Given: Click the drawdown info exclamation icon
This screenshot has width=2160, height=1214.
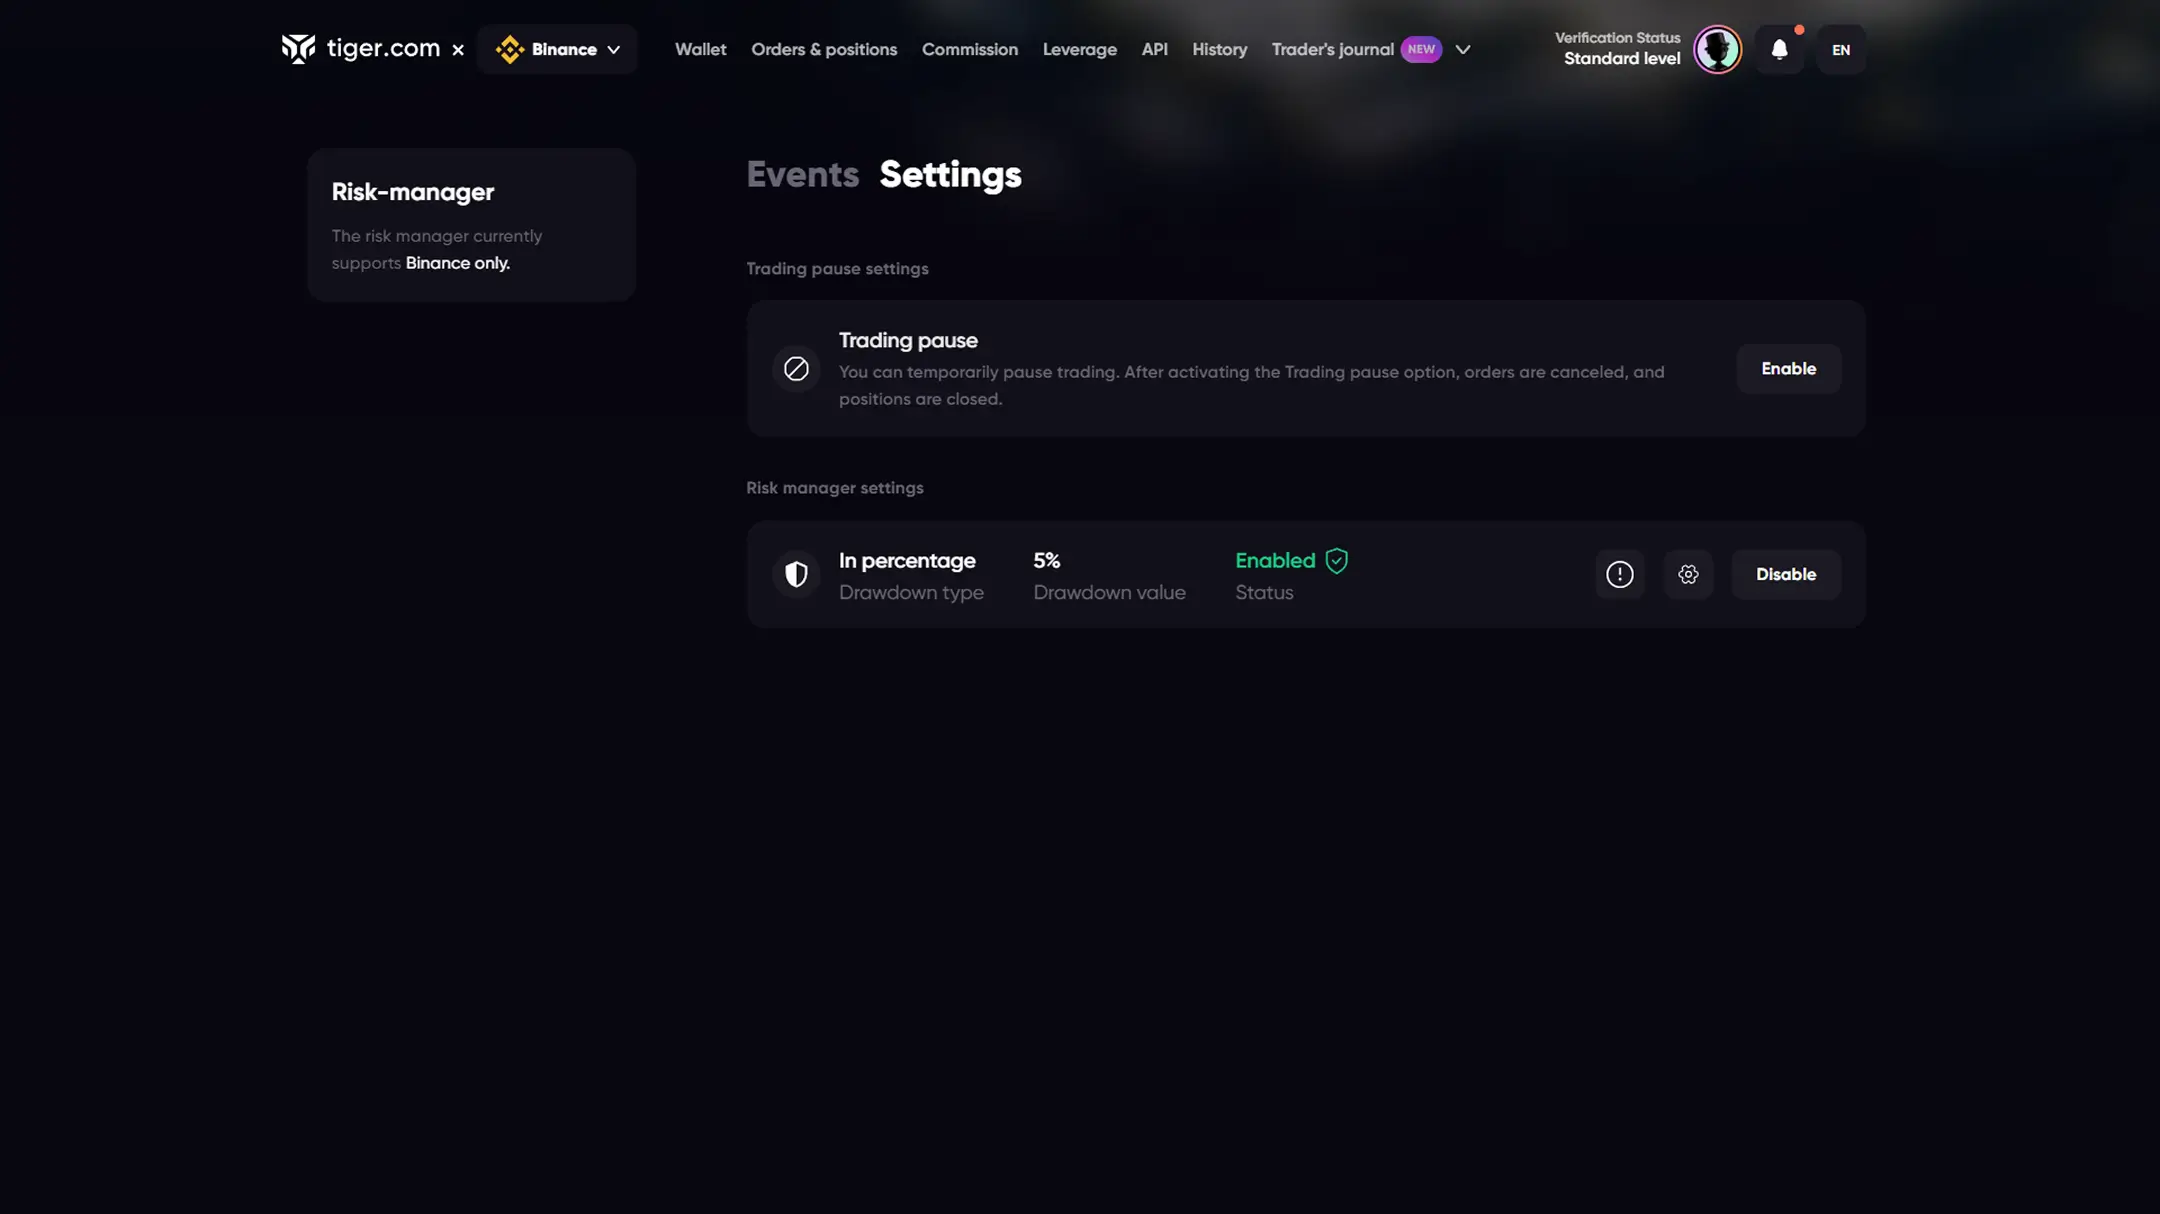Looking at the screenshot, I should (x=1619, y=574).
